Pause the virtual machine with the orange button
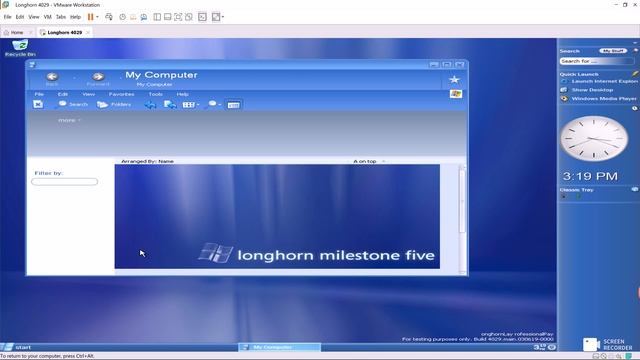The height and width of the screenshot is (360, 640). coord(91,17)
